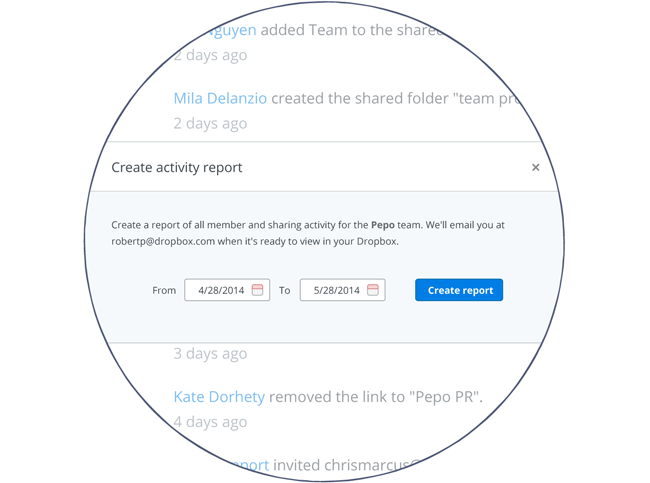Click the 'To' label
The height and width of the screenshot is (483, 650).
tap(284, 290)
